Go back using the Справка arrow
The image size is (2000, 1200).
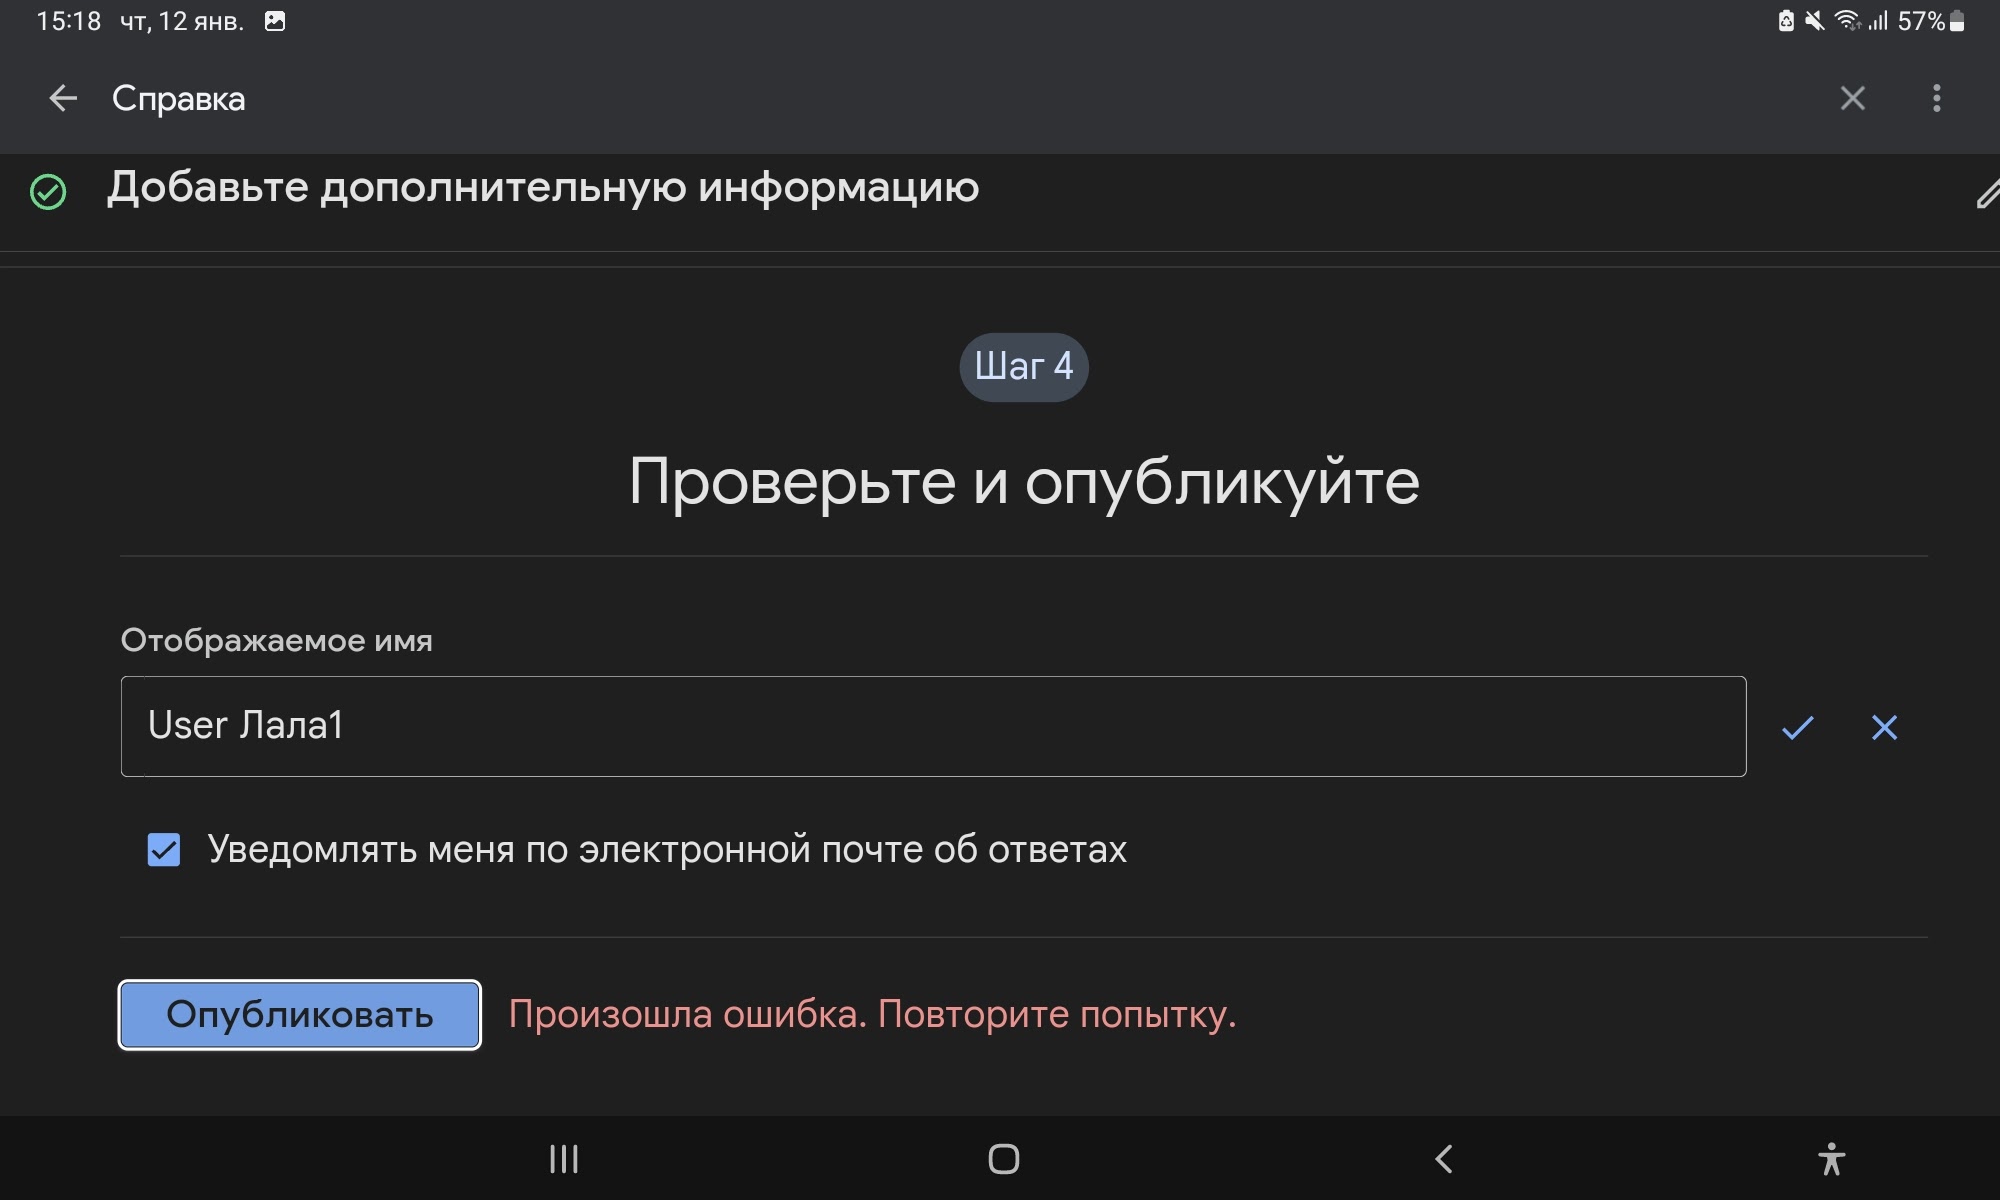(63, 98)
